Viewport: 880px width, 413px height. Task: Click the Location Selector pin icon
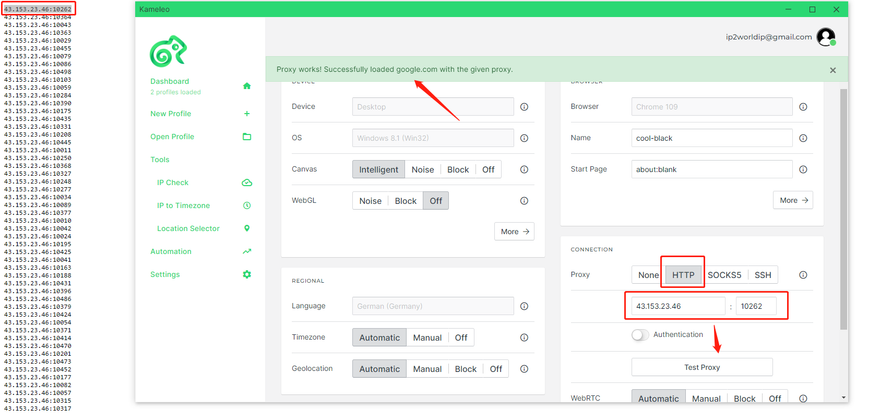coord(247,229)
